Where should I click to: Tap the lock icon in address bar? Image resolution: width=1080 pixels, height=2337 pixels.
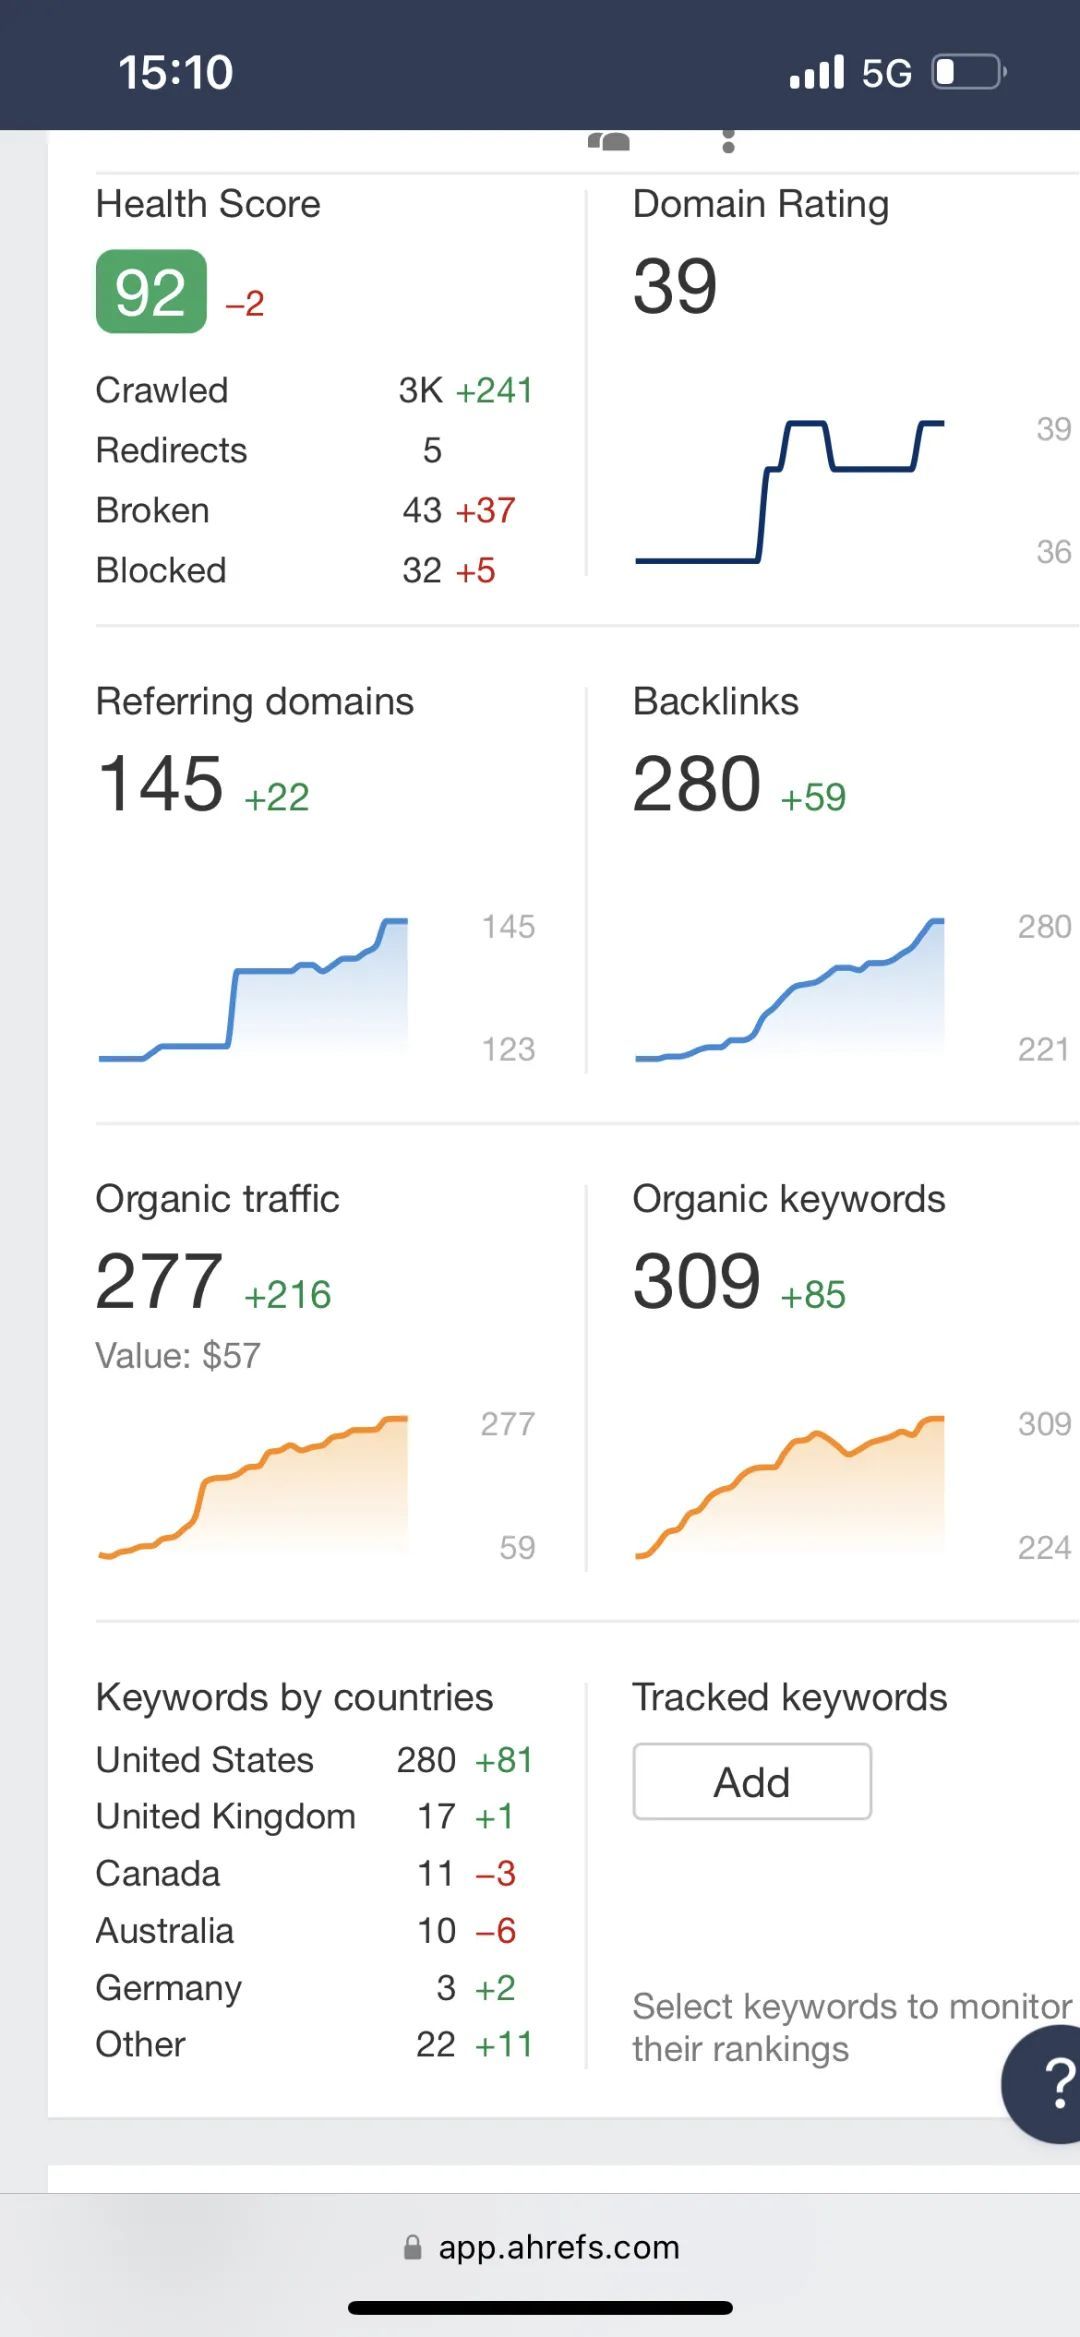[x=412, y=2247]
